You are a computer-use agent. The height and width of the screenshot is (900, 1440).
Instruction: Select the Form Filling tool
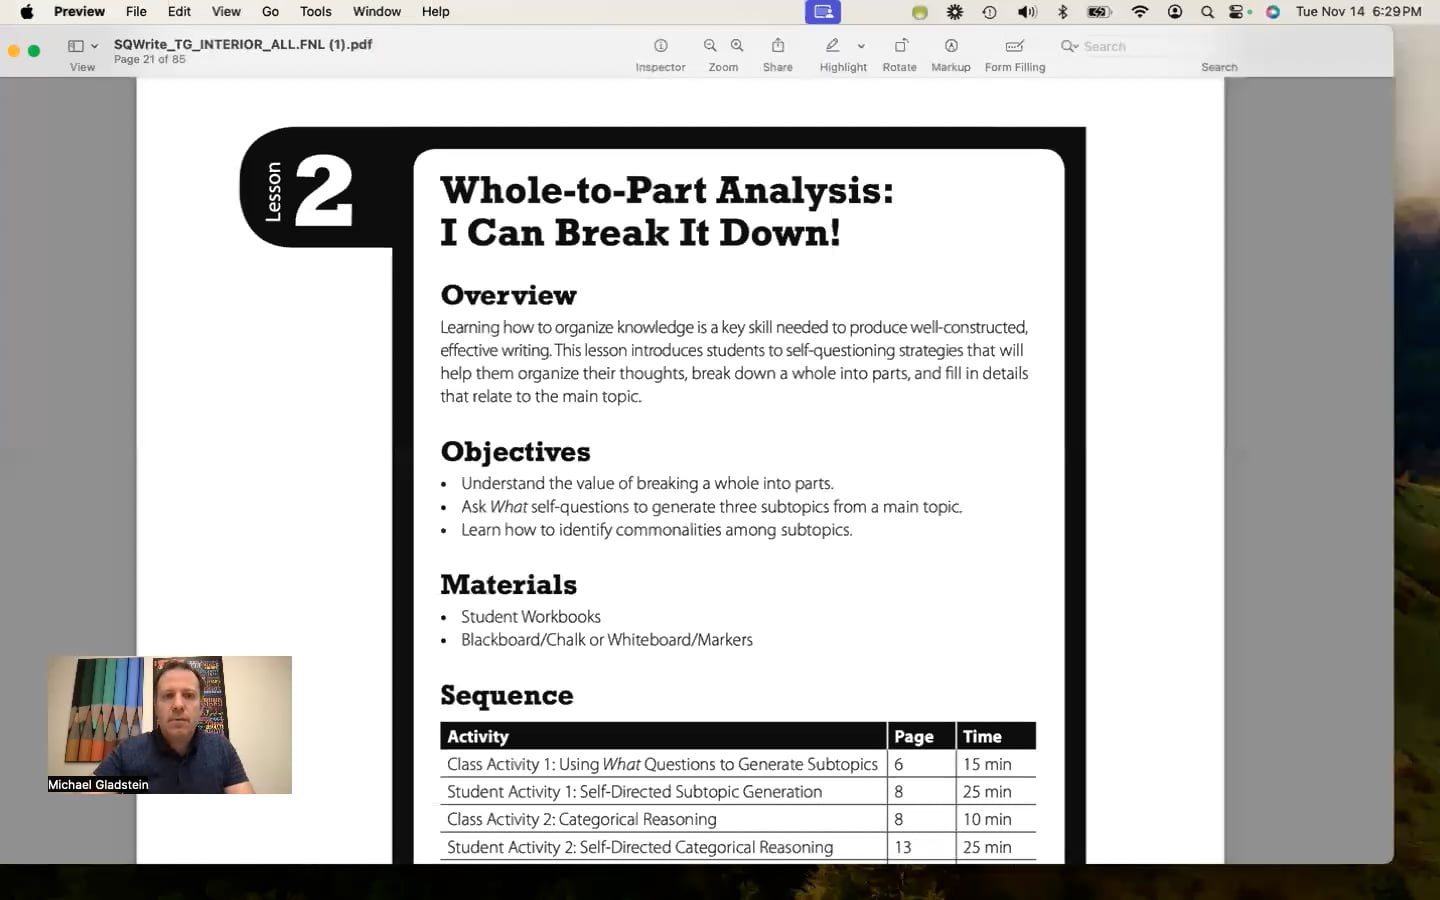[1014, 46]
